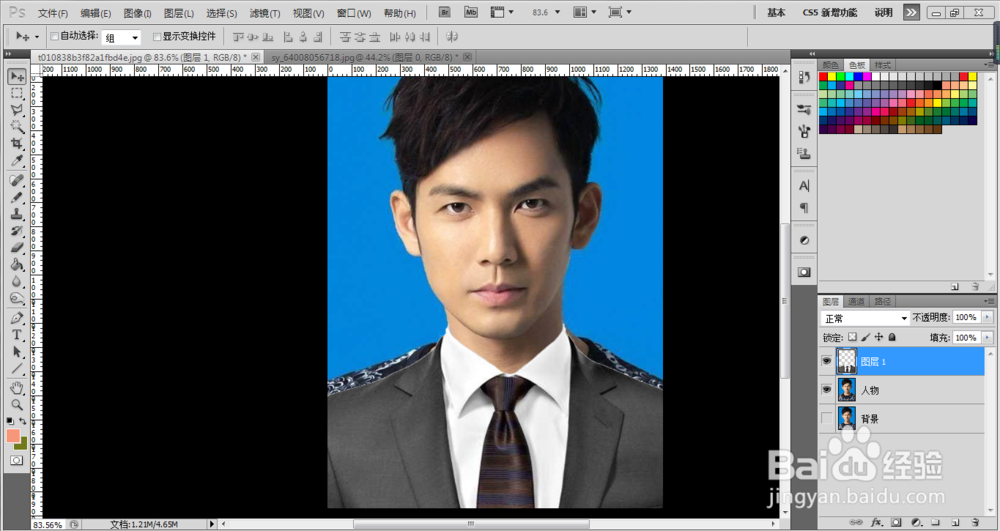Delete layer using the Layers panel trash icon
1000x531 pixels.
click(975, 522)
